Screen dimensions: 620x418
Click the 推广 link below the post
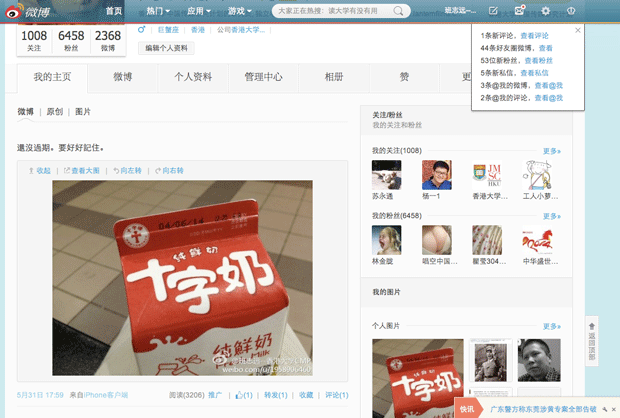click(215, 395)
